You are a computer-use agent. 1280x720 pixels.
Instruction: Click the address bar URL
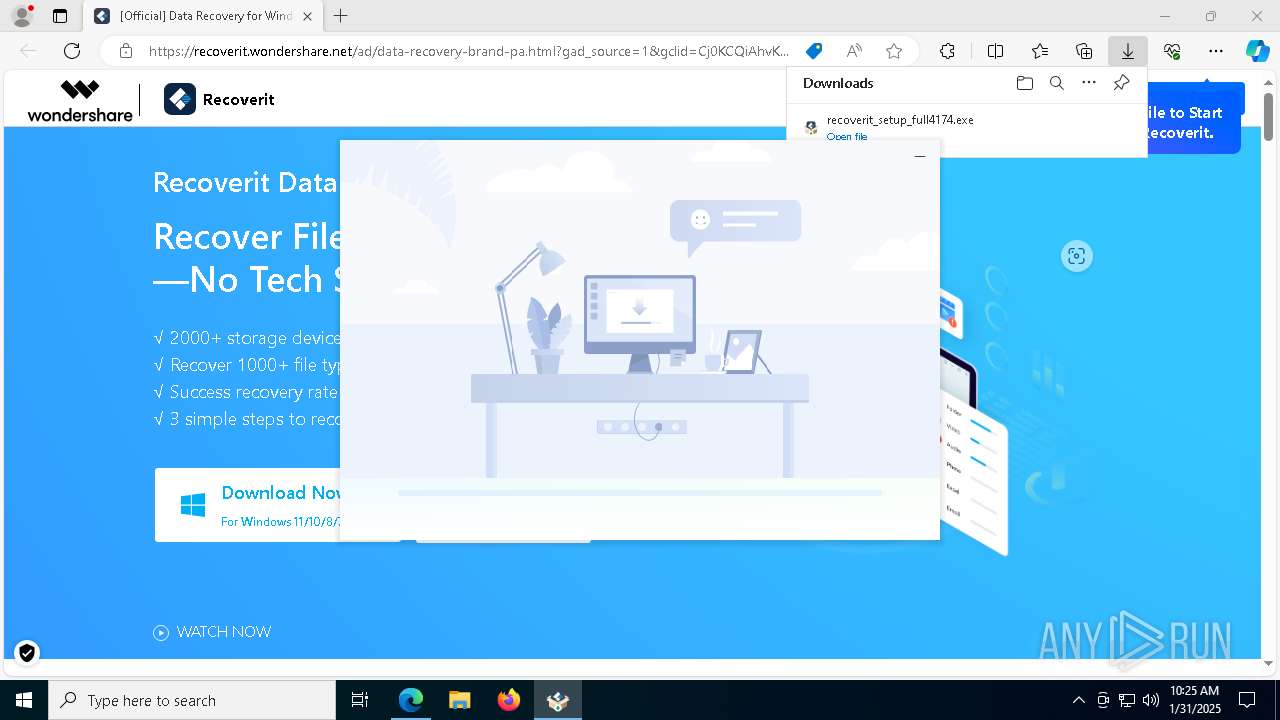pyautogui.click(x=468, y=51)
